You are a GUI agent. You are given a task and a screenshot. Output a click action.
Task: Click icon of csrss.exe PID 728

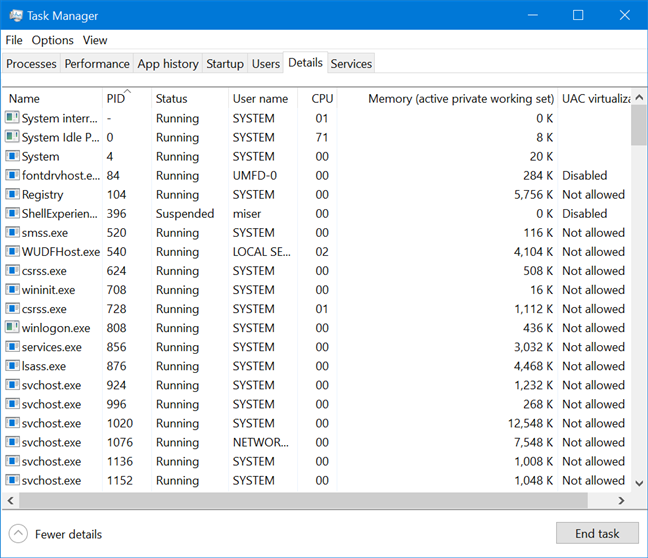tap(12, 308)
